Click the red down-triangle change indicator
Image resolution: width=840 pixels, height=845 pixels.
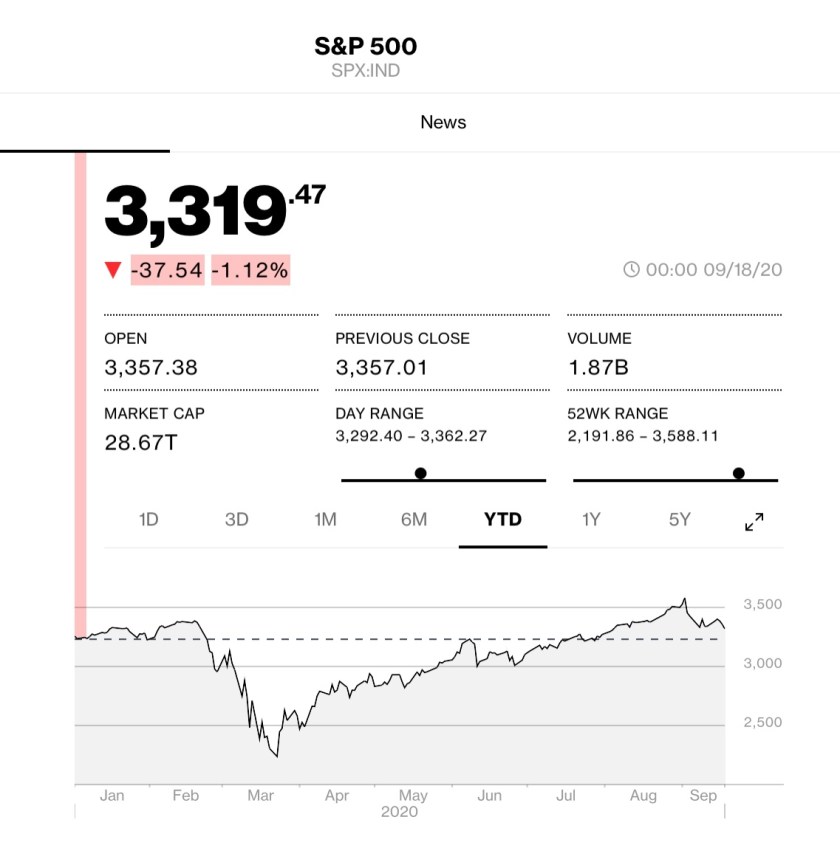click(x=114, y=270)
